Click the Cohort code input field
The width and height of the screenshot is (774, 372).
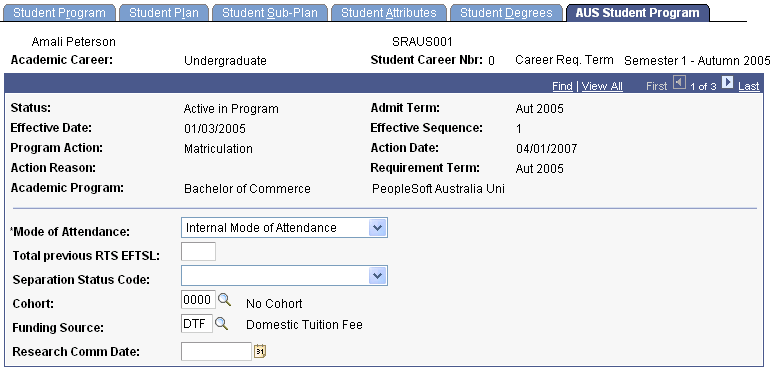pos(198,299)
